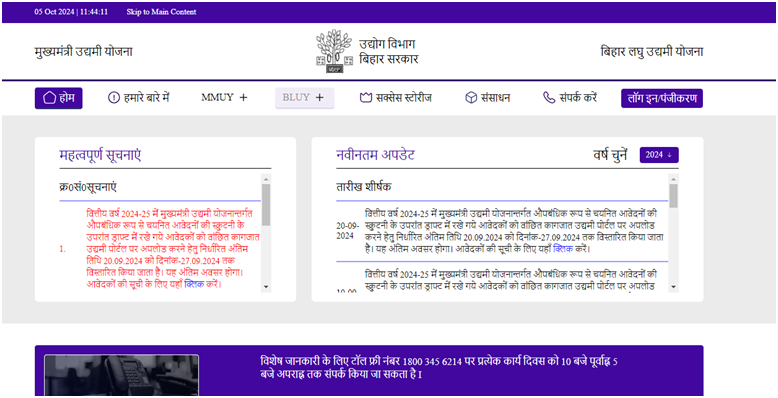Click the toll free number 1800 345 6214 text

tap(432, 361)
